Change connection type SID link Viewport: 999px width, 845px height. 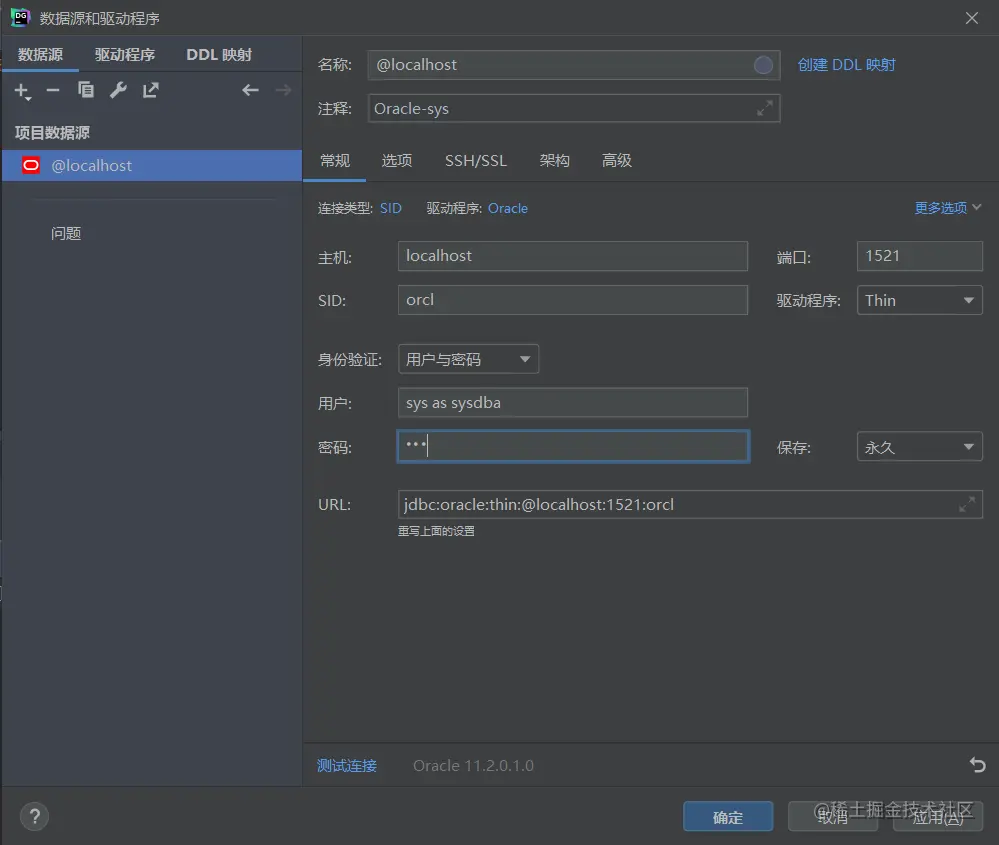pos(391,208)
